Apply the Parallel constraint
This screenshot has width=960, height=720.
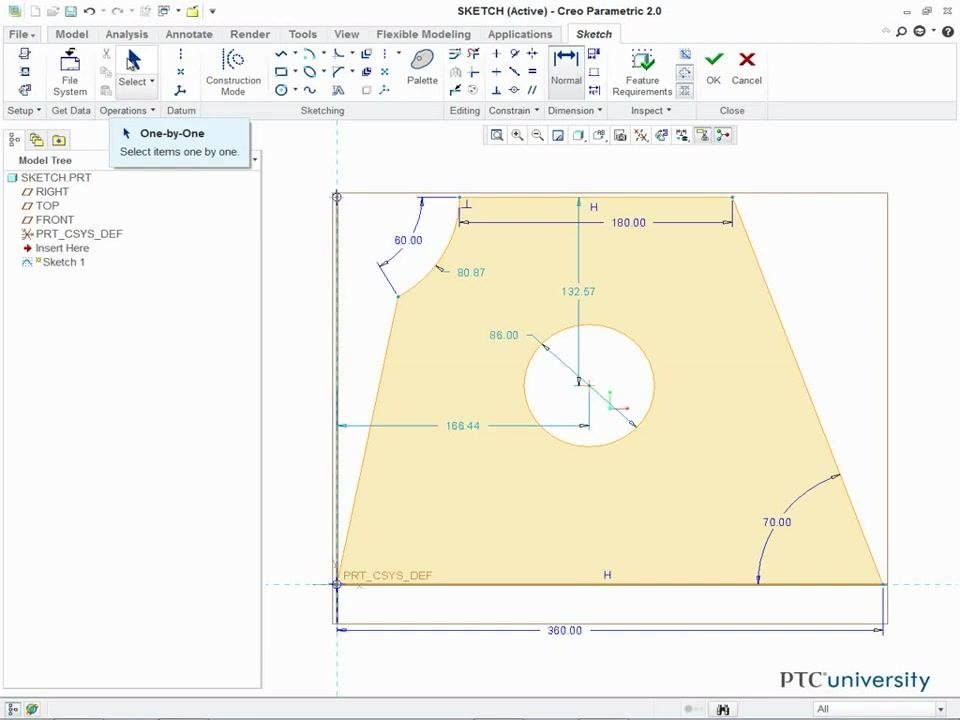[532, 90]
